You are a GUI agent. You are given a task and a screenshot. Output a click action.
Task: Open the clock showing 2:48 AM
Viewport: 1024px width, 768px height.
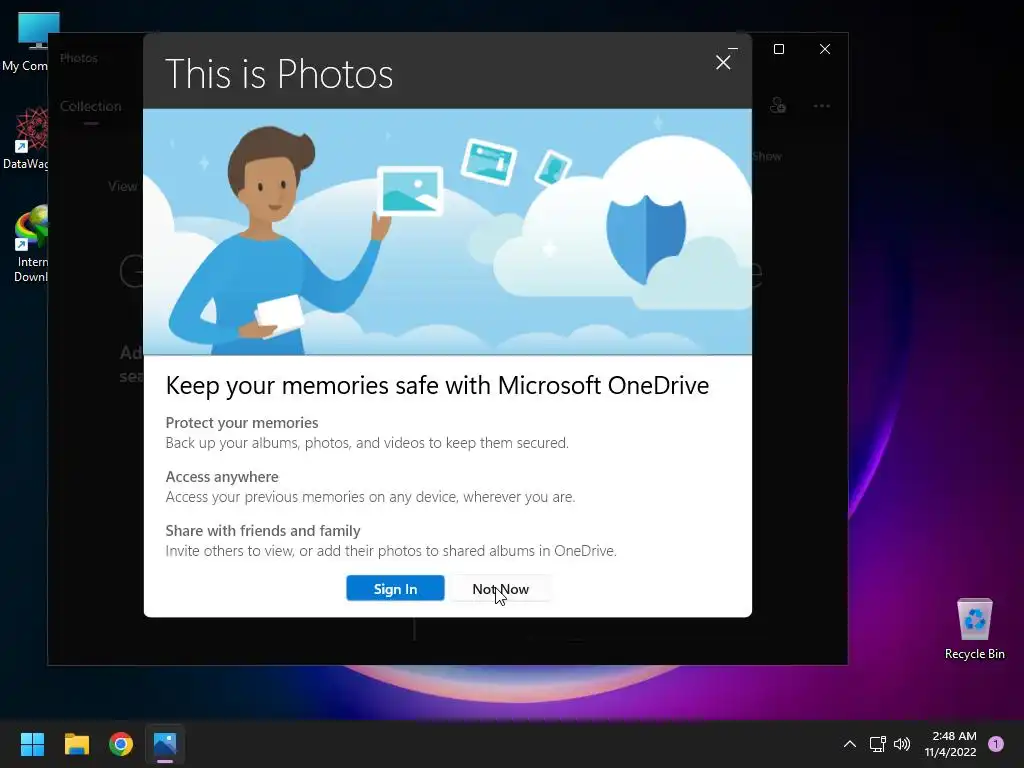(x=950, y=744)
